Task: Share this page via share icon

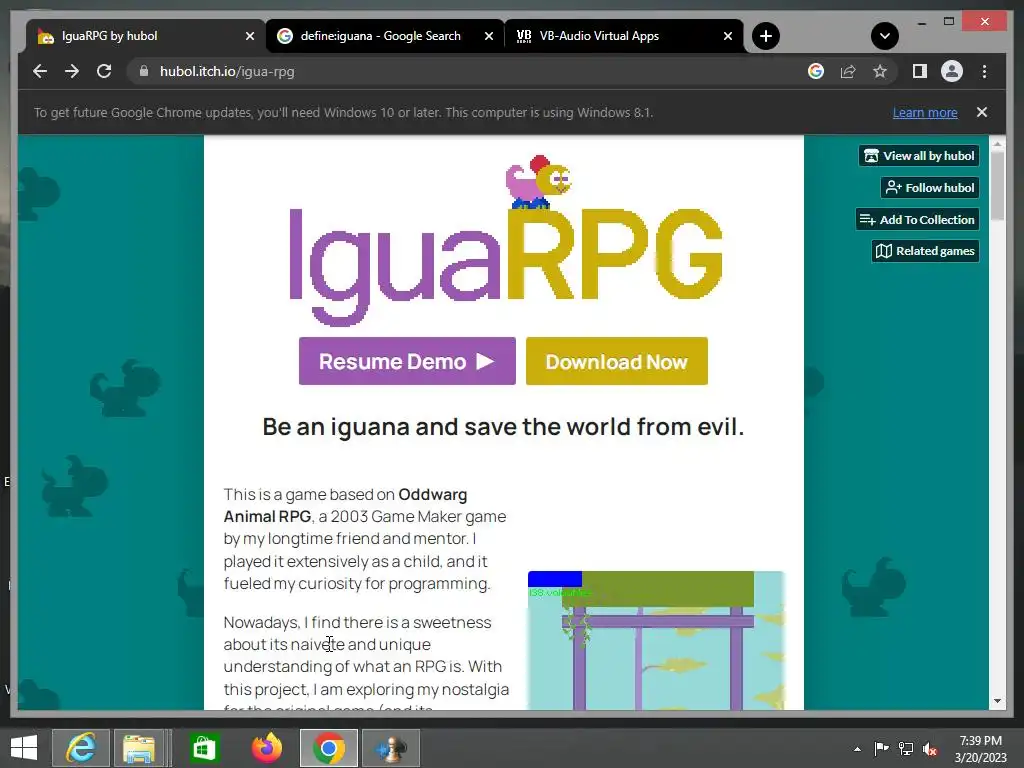Action: (848, 71)
